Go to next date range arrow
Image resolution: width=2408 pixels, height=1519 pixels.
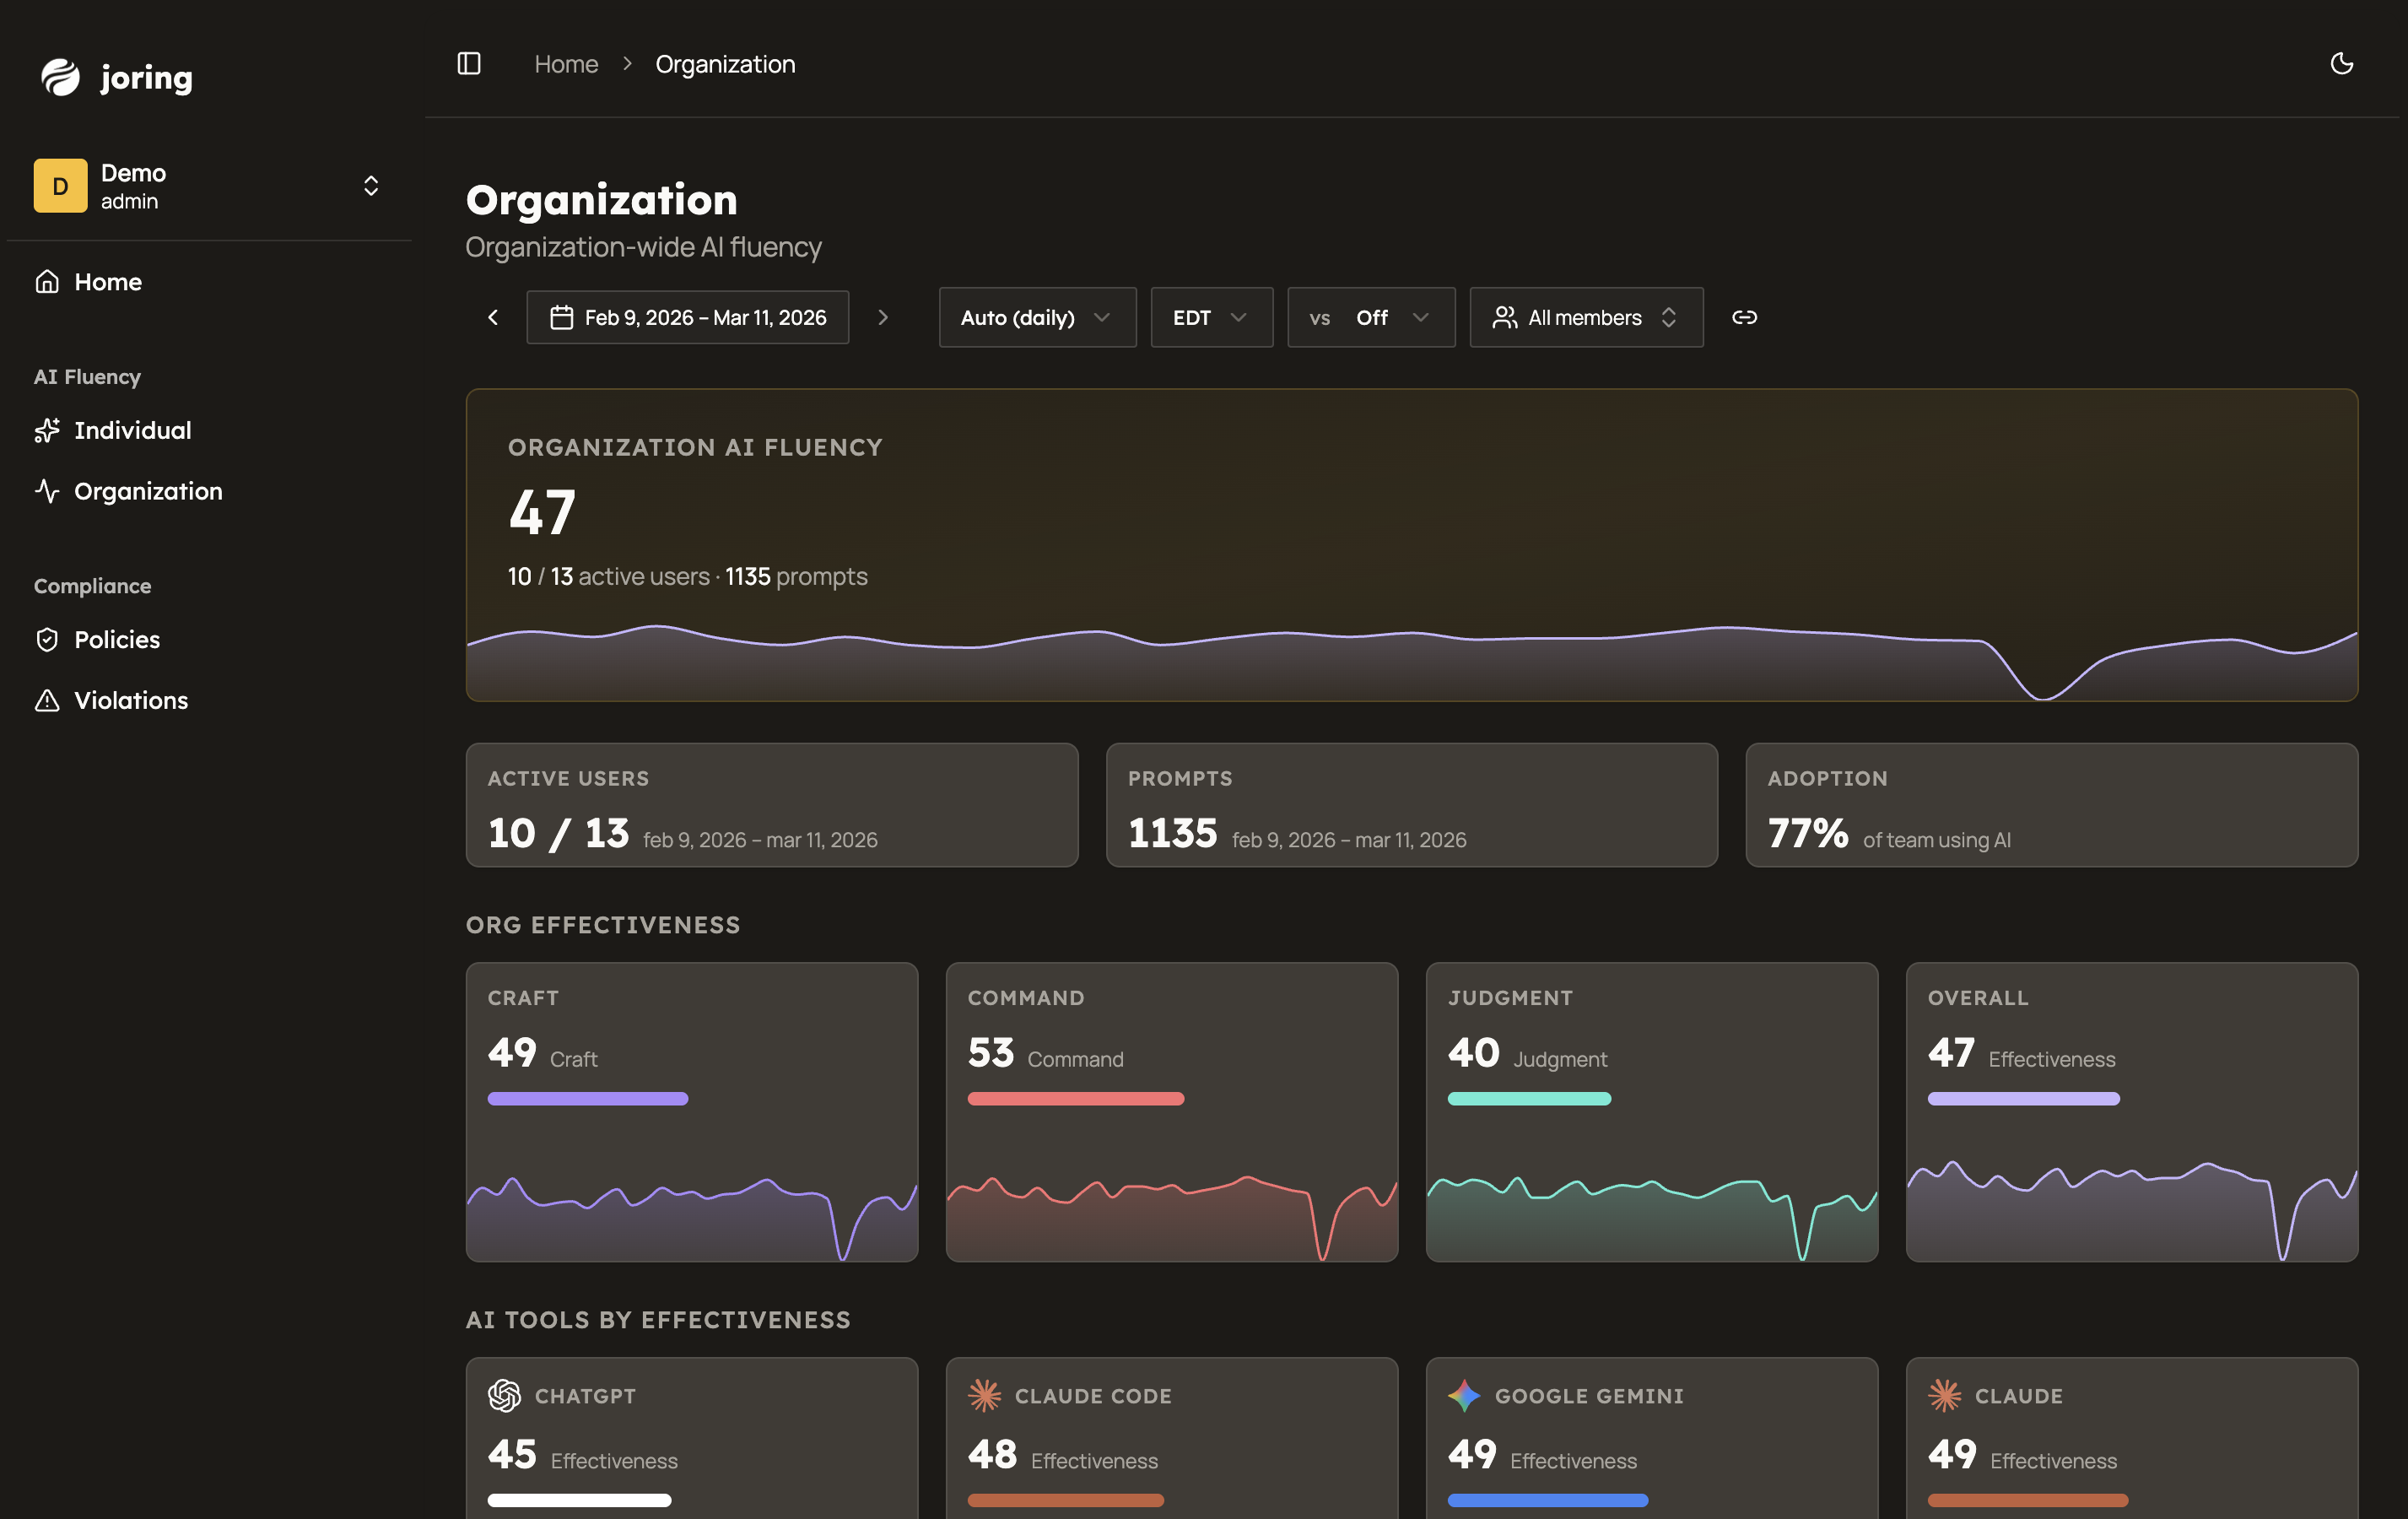882,317
